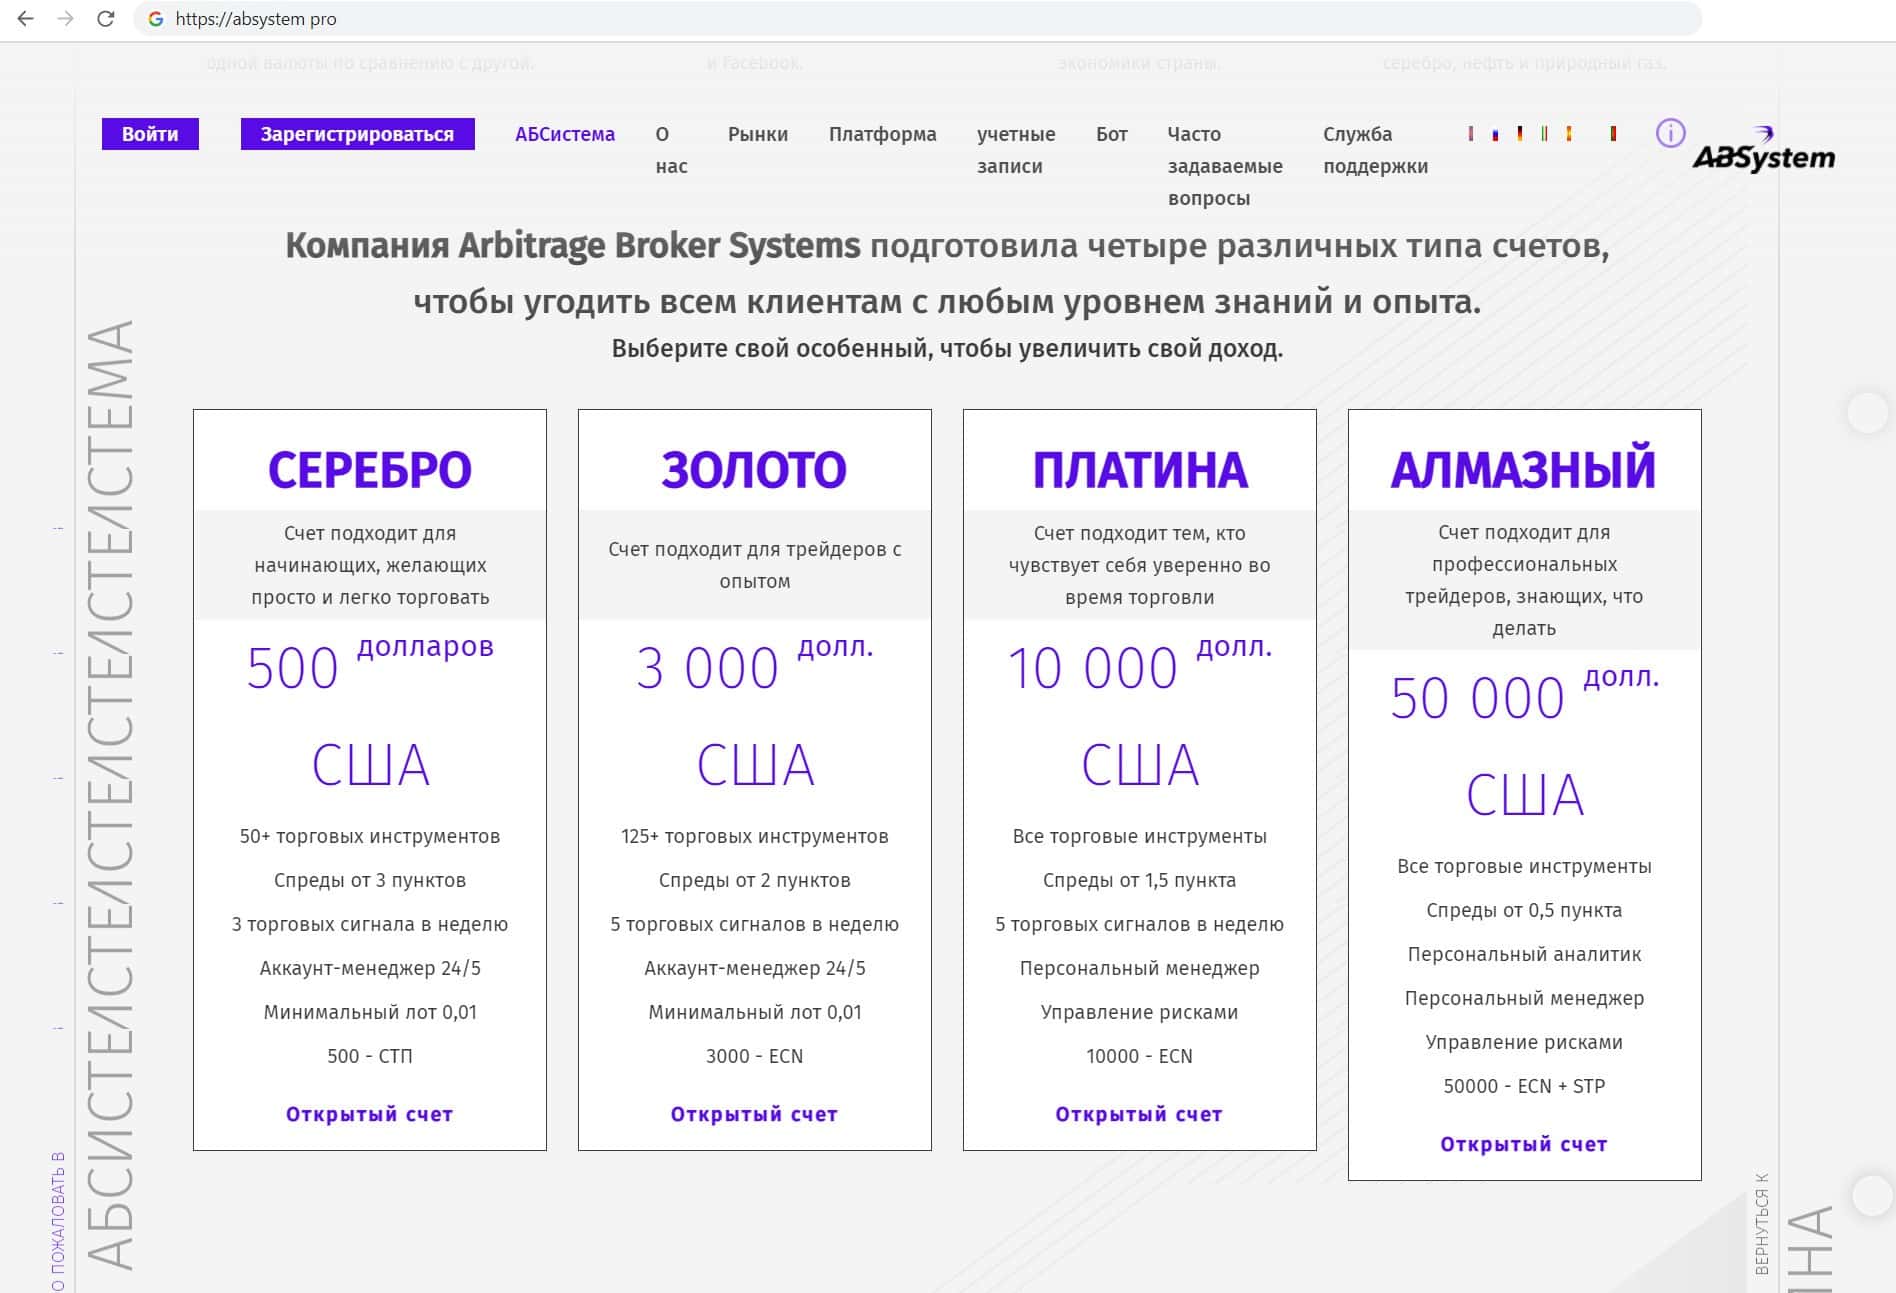Click Открытый счет under Серебро plan
Viewport: 1896px width, 1293px height.
369,1114
